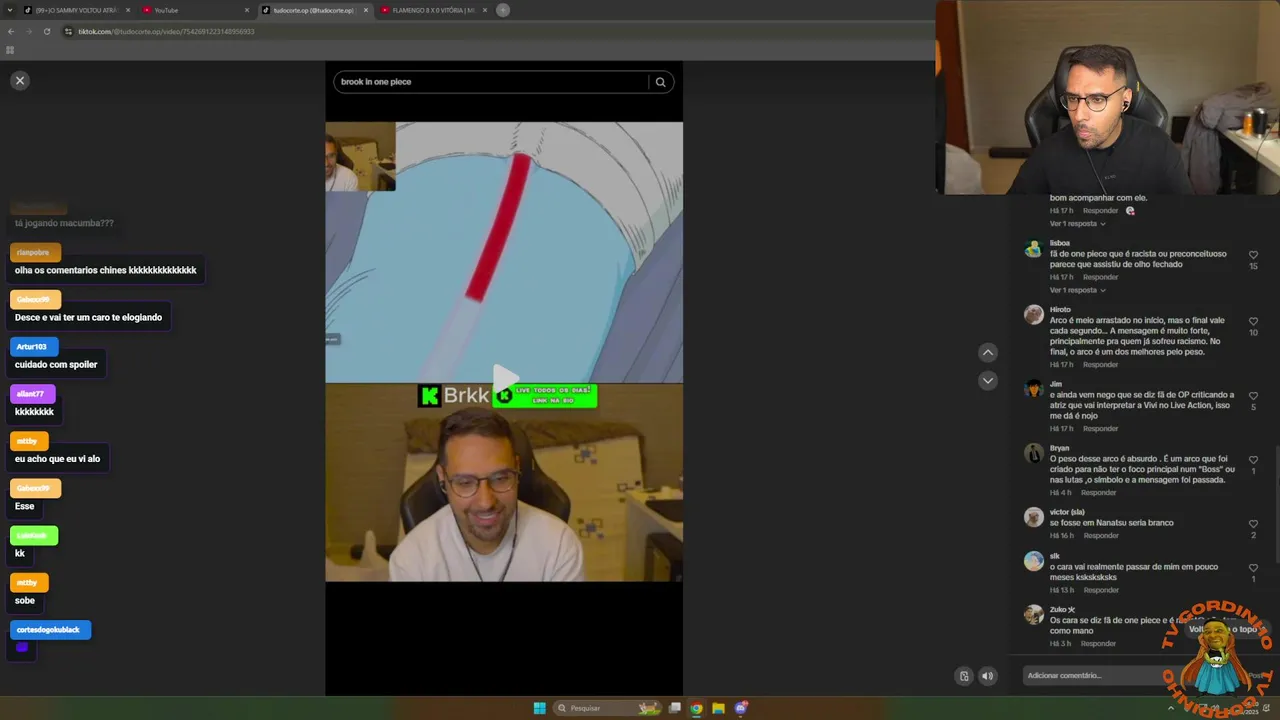Image resolution: width=1280 pixels, height=720 pixels.
Task: Like victor (sla)'s comment
Action: pyautogui.click(x=1253, y=524)
